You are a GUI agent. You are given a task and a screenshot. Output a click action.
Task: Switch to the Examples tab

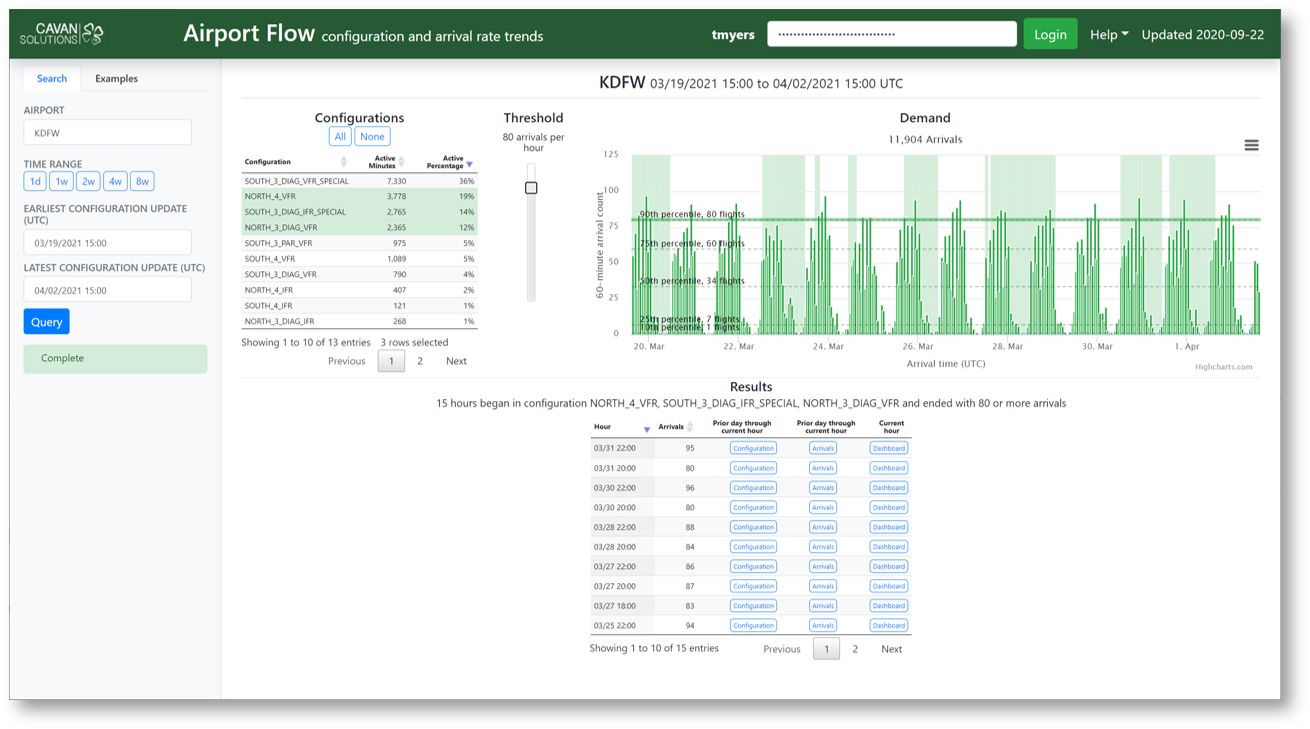pyautogui.click(x=116, y=78)
